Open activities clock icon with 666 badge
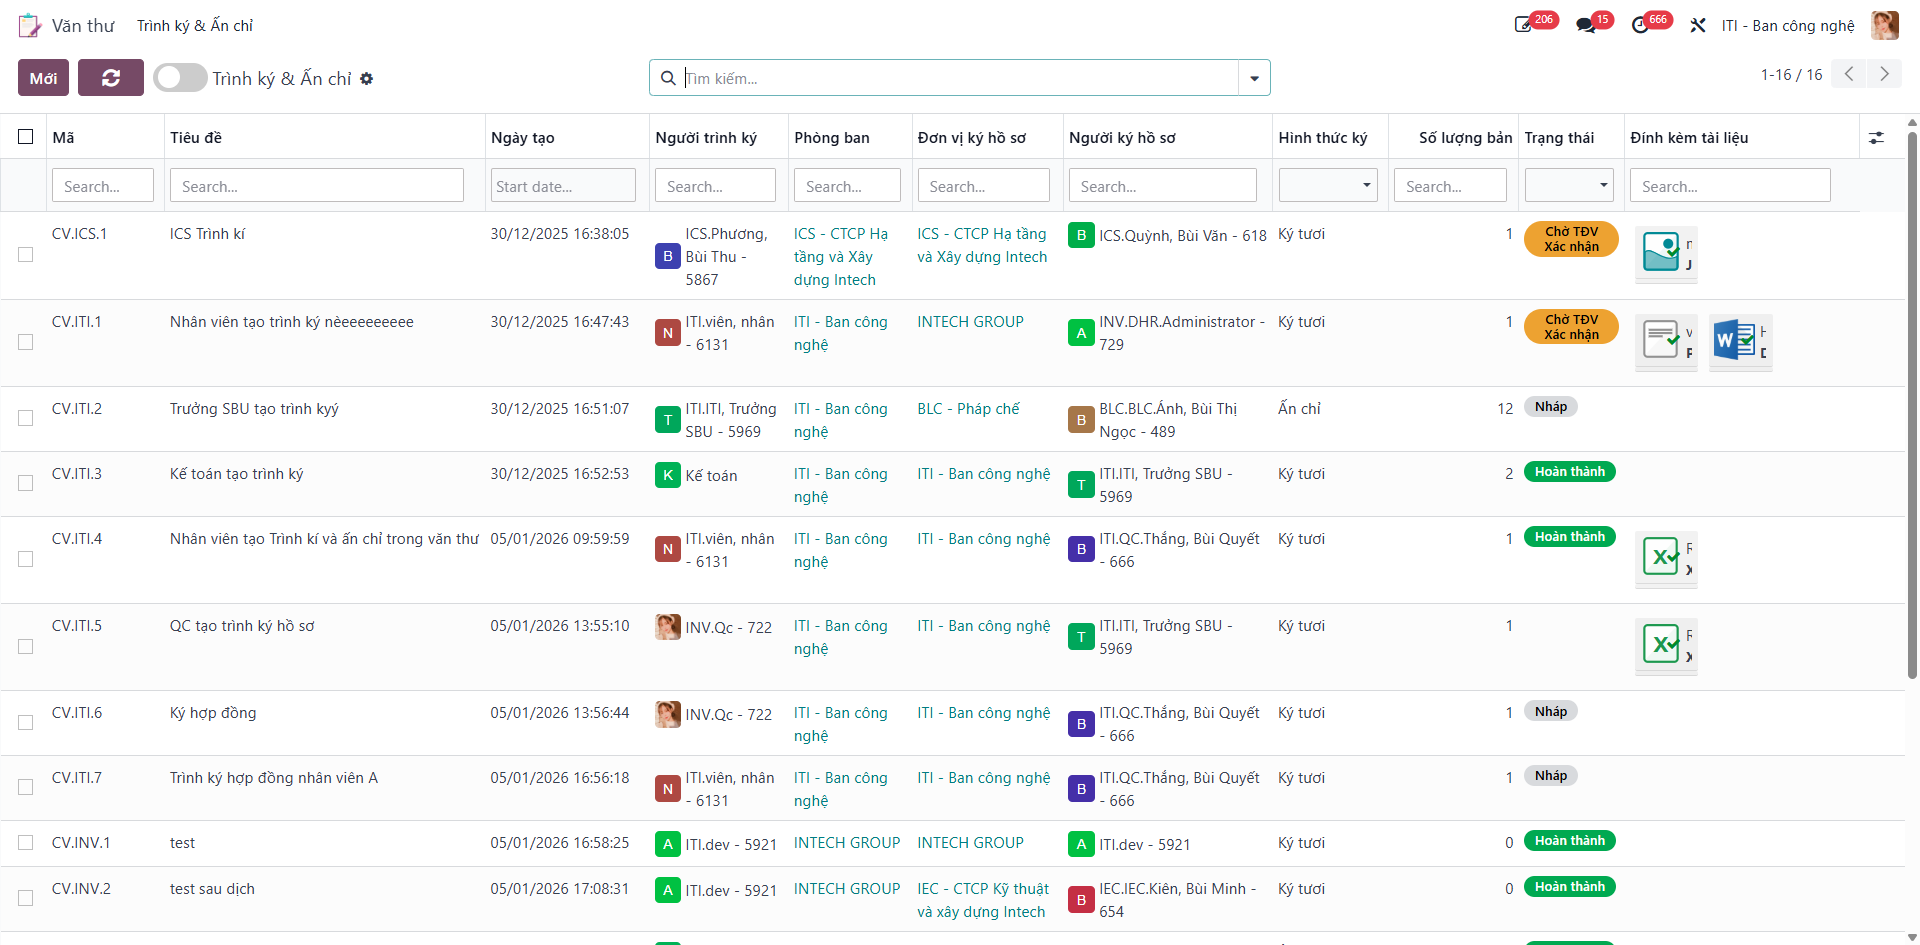Screen dimensions: 1920x945 [x=1640, y=25]
